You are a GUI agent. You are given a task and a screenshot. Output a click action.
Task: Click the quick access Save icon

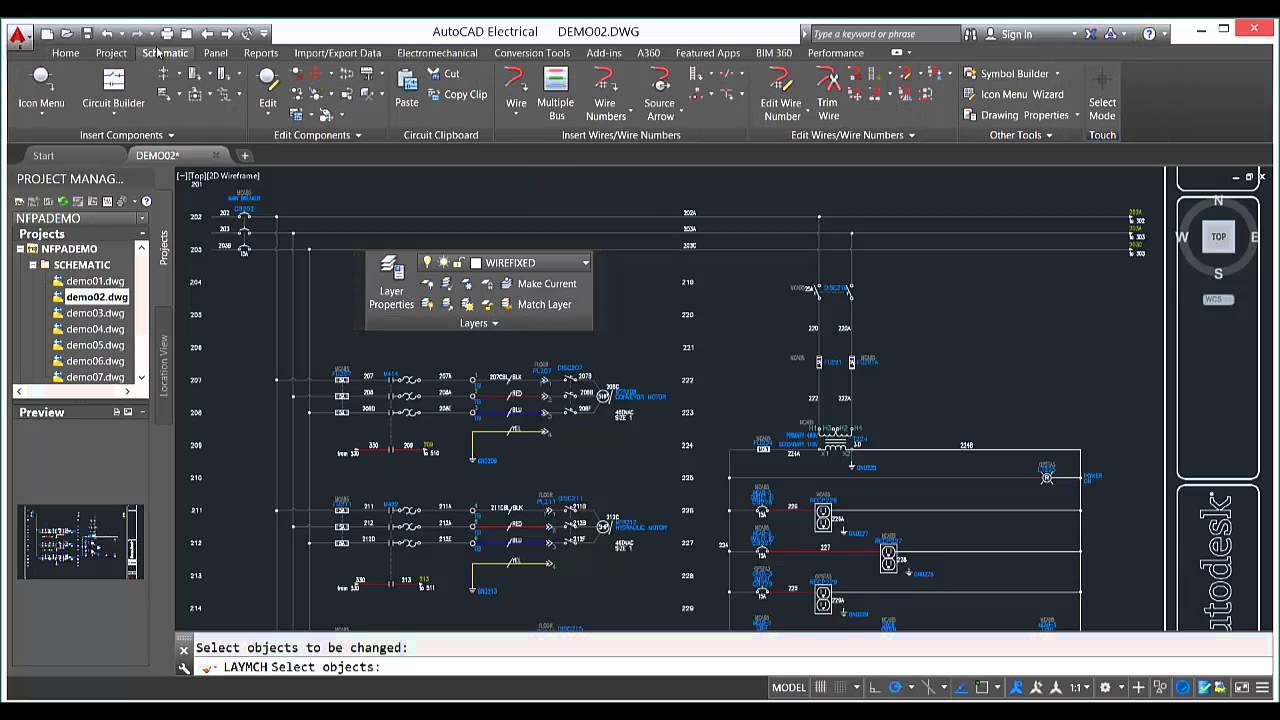87,33
